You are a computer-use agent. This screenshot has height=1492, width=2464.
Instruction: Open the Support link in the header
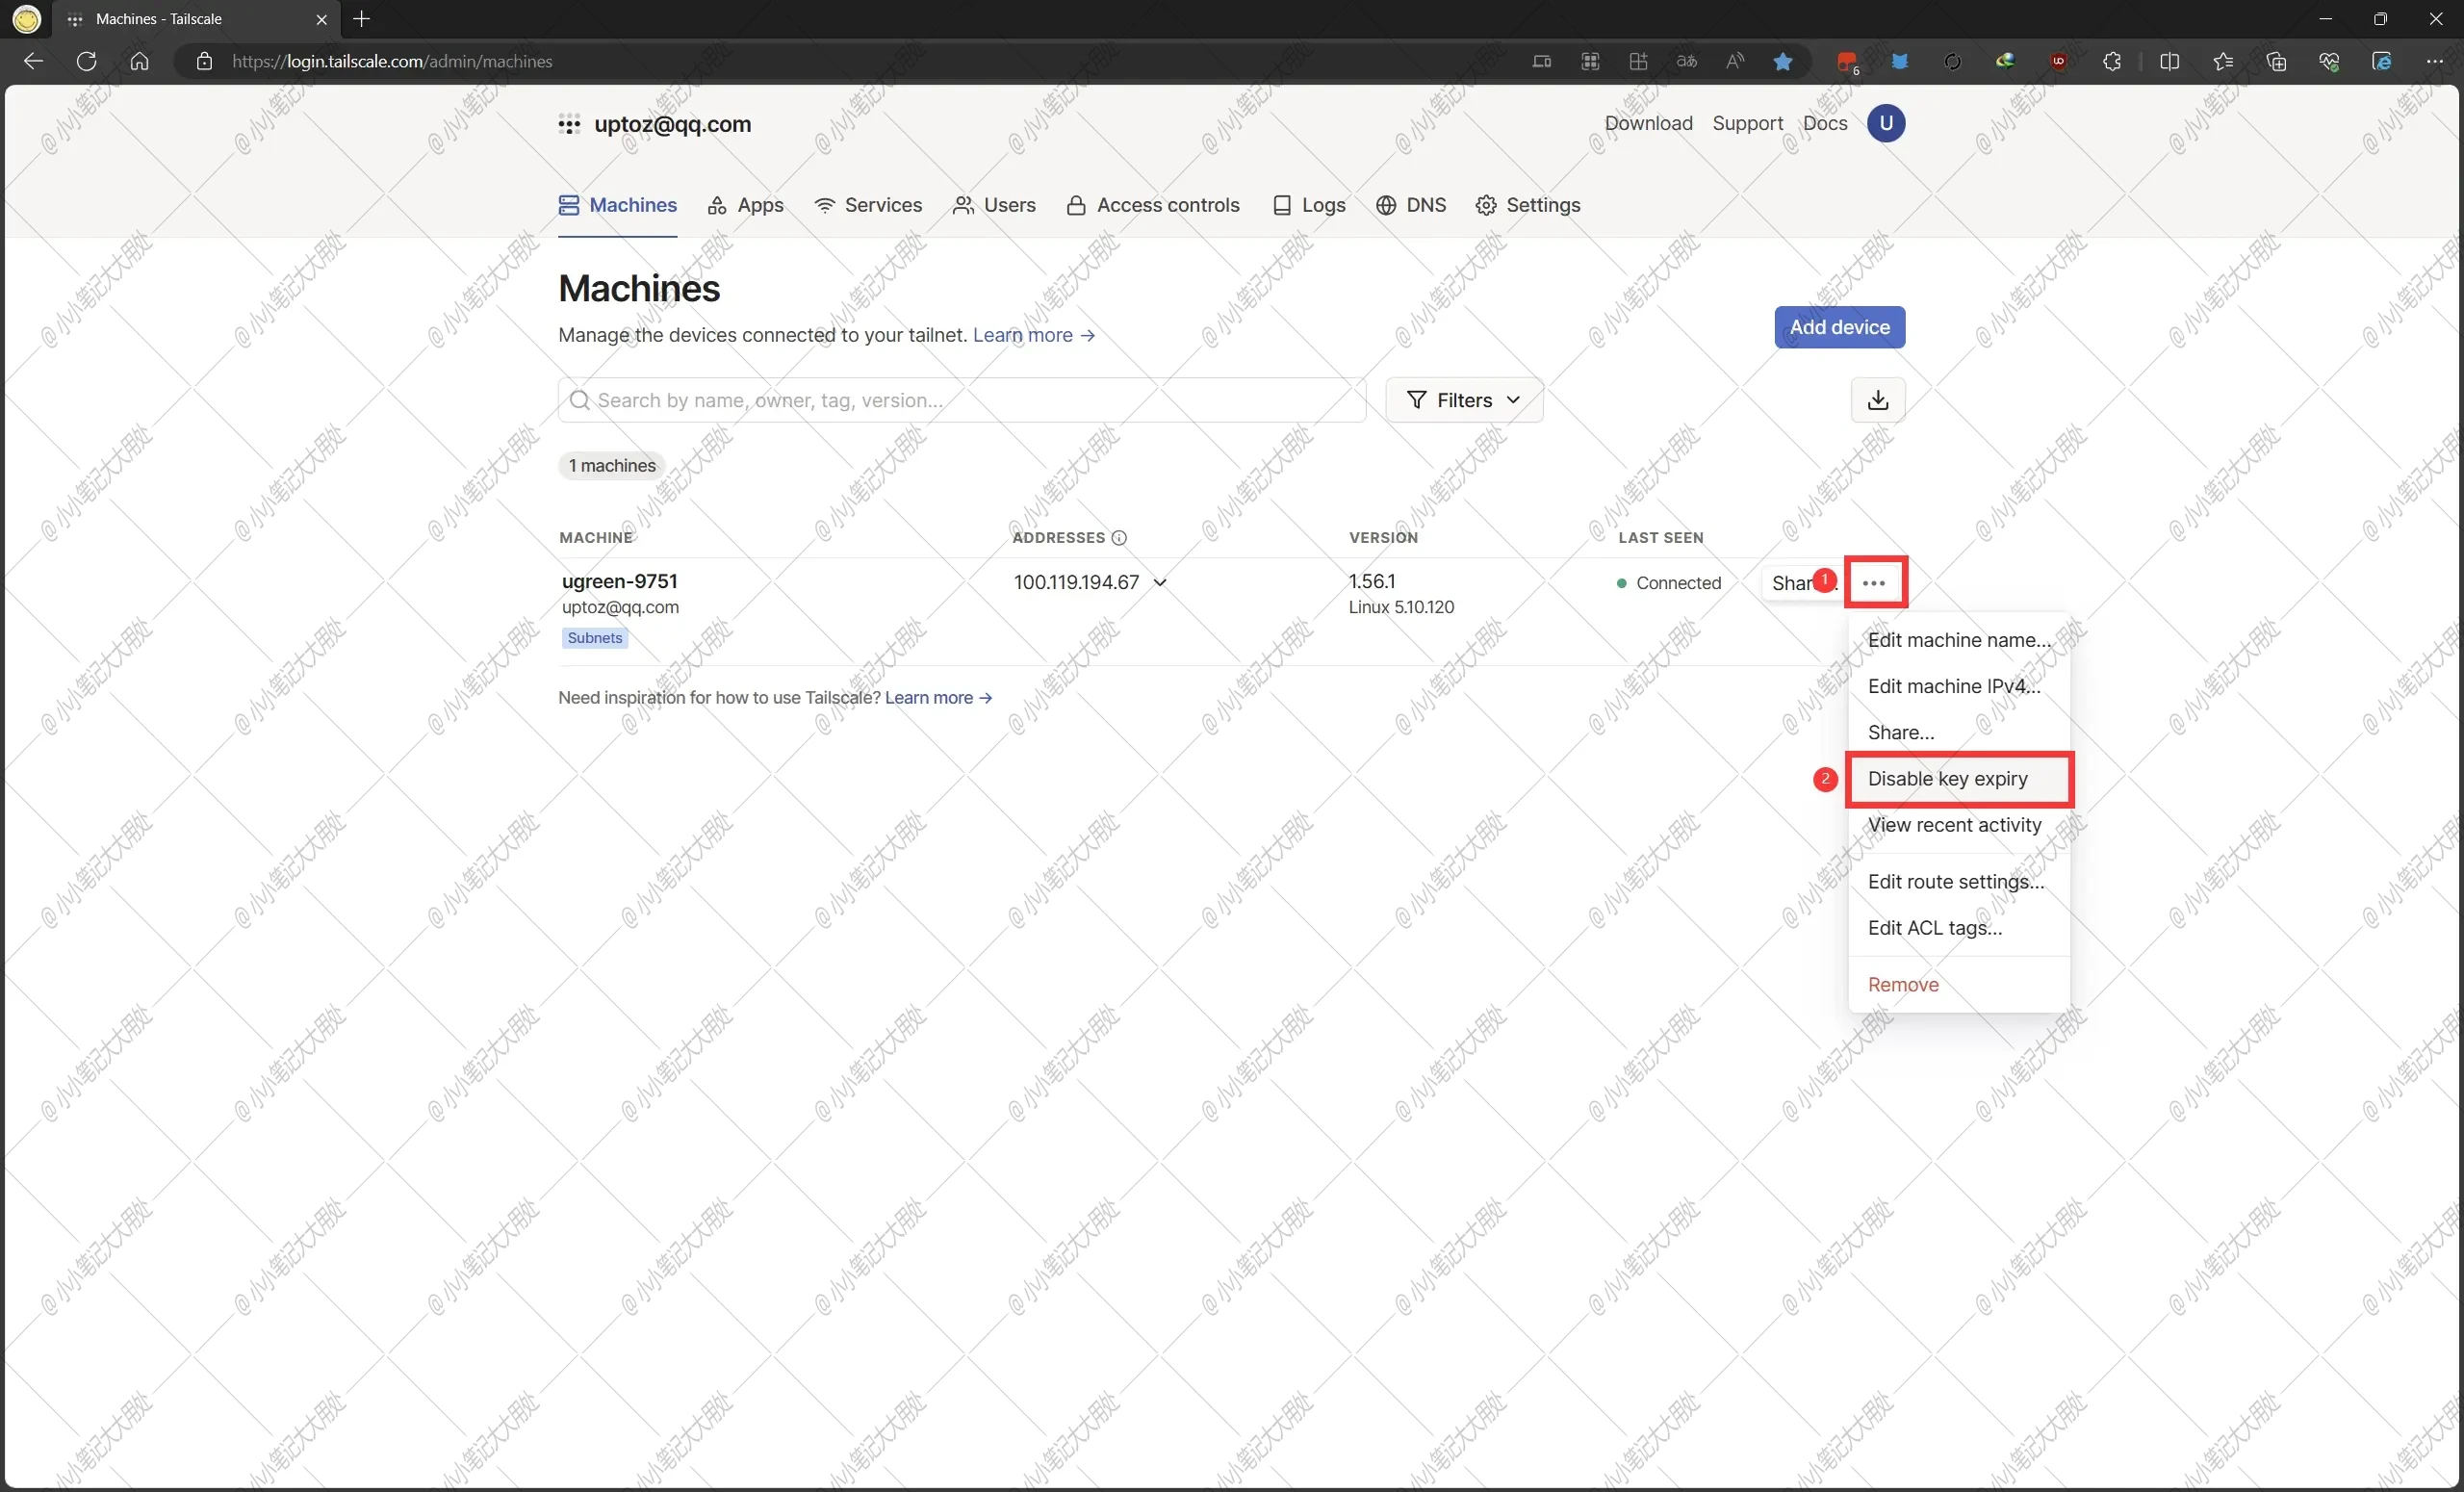[1748, 123]
